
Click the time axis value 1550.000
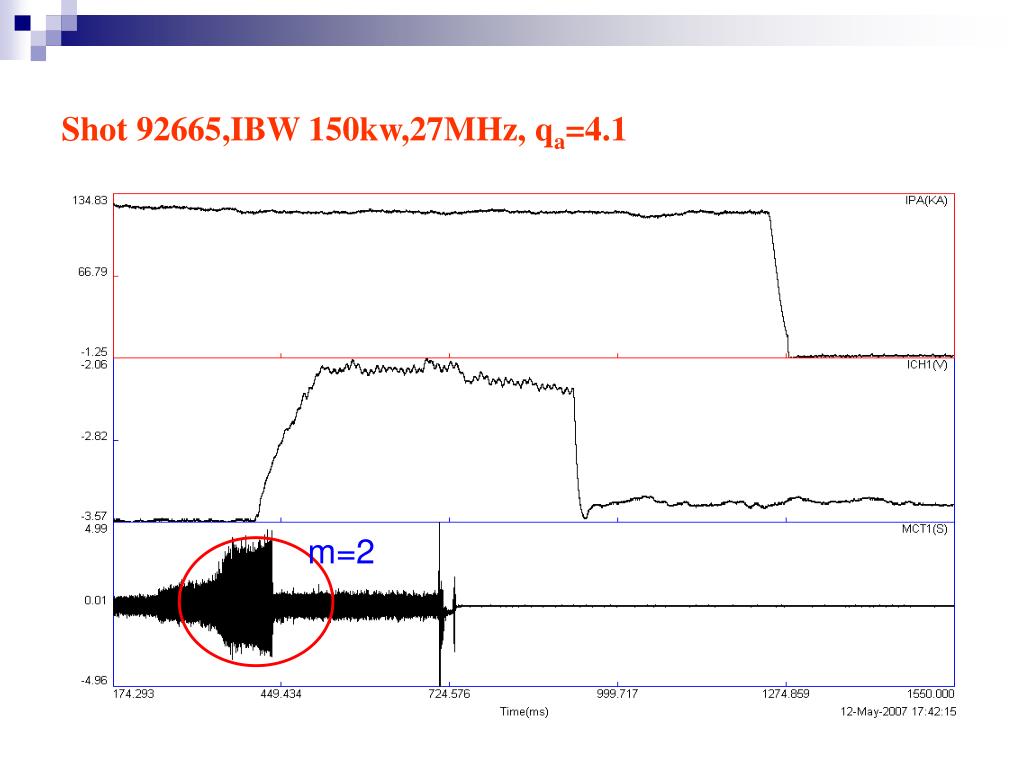931,694
